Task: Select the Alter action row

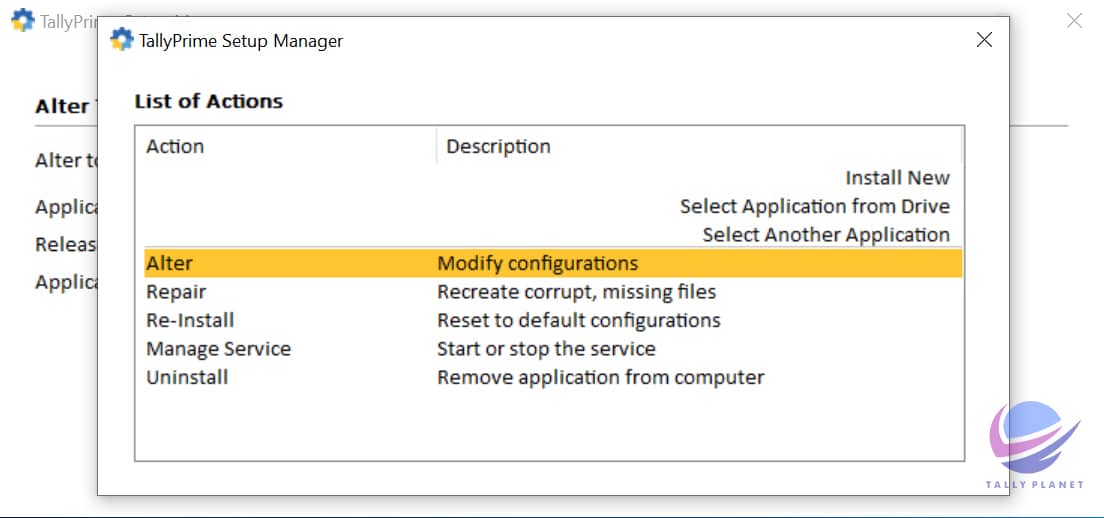Action: (x=170, y=264)
